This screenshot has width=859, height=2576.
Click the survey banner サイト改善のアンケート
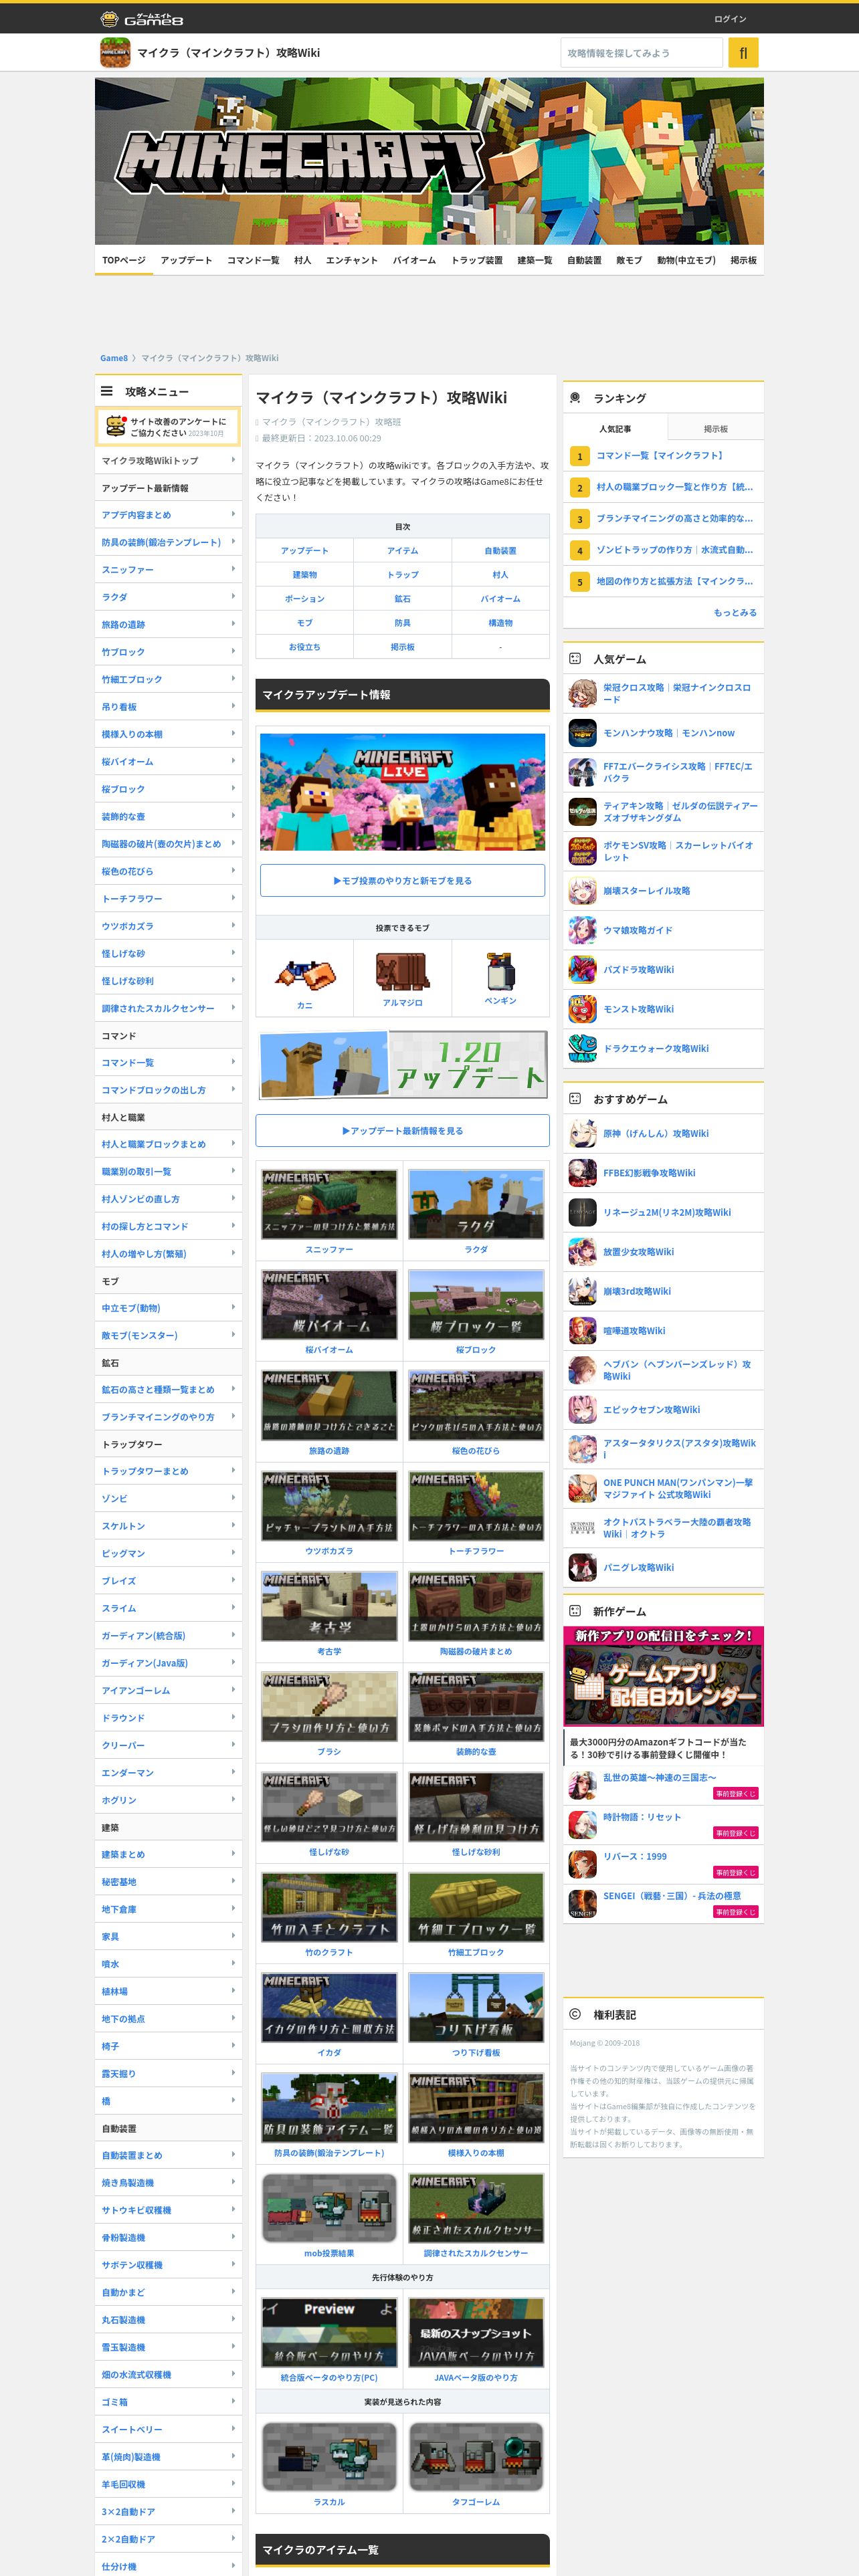click(x=168, y=427)
